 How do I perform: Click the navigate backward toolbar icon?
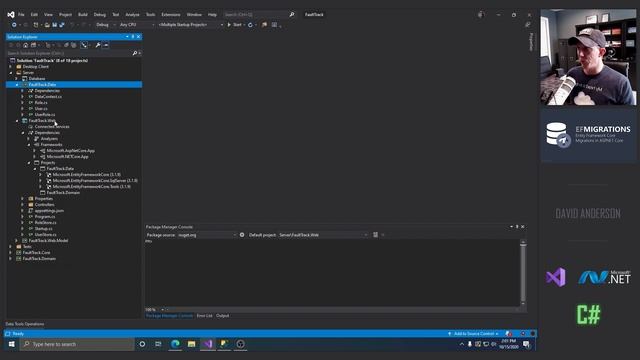(14, 24)
